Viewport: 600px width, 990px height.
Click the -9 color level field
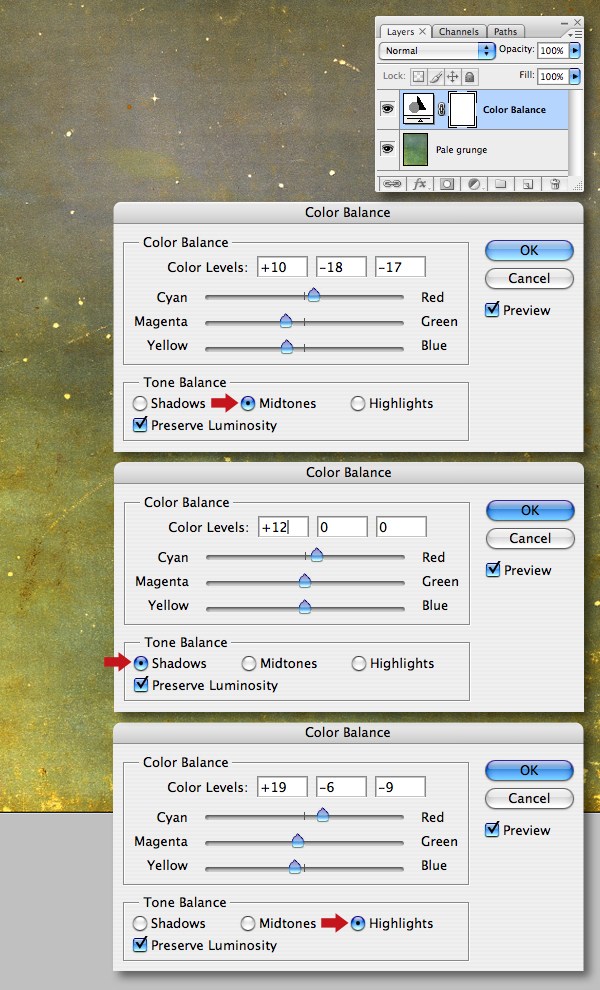tap(400, 787)
